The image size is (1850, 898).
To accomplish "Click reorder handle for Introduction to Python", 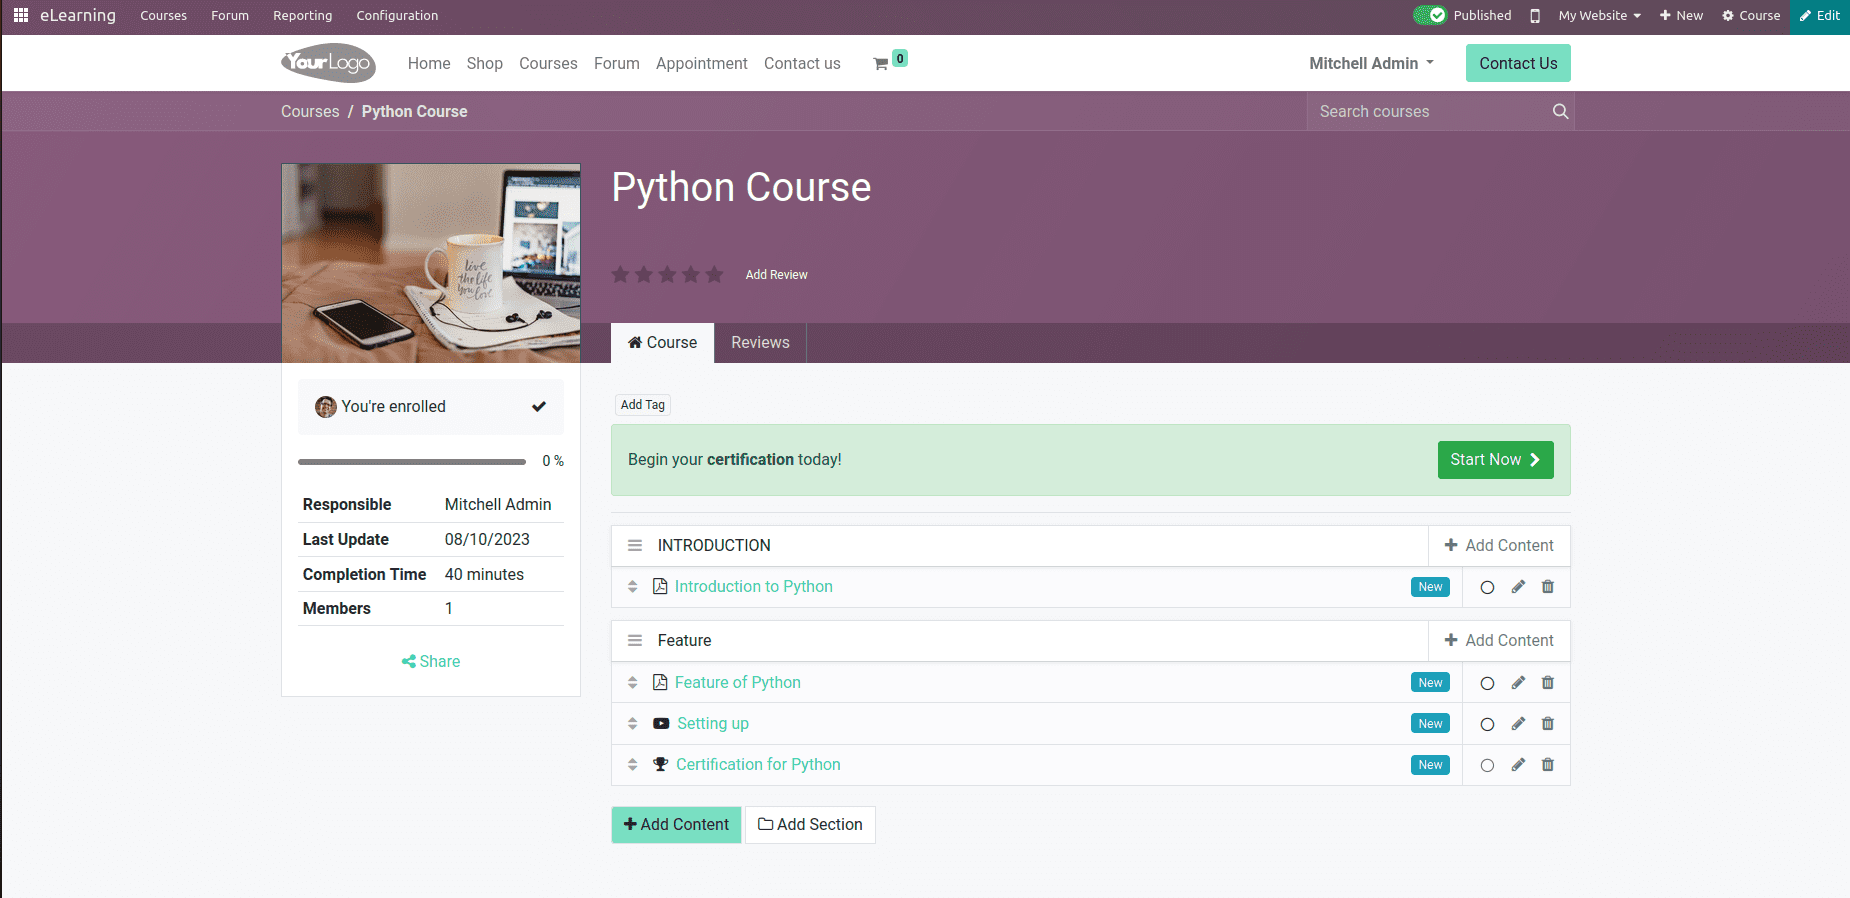I will point(632,587).
